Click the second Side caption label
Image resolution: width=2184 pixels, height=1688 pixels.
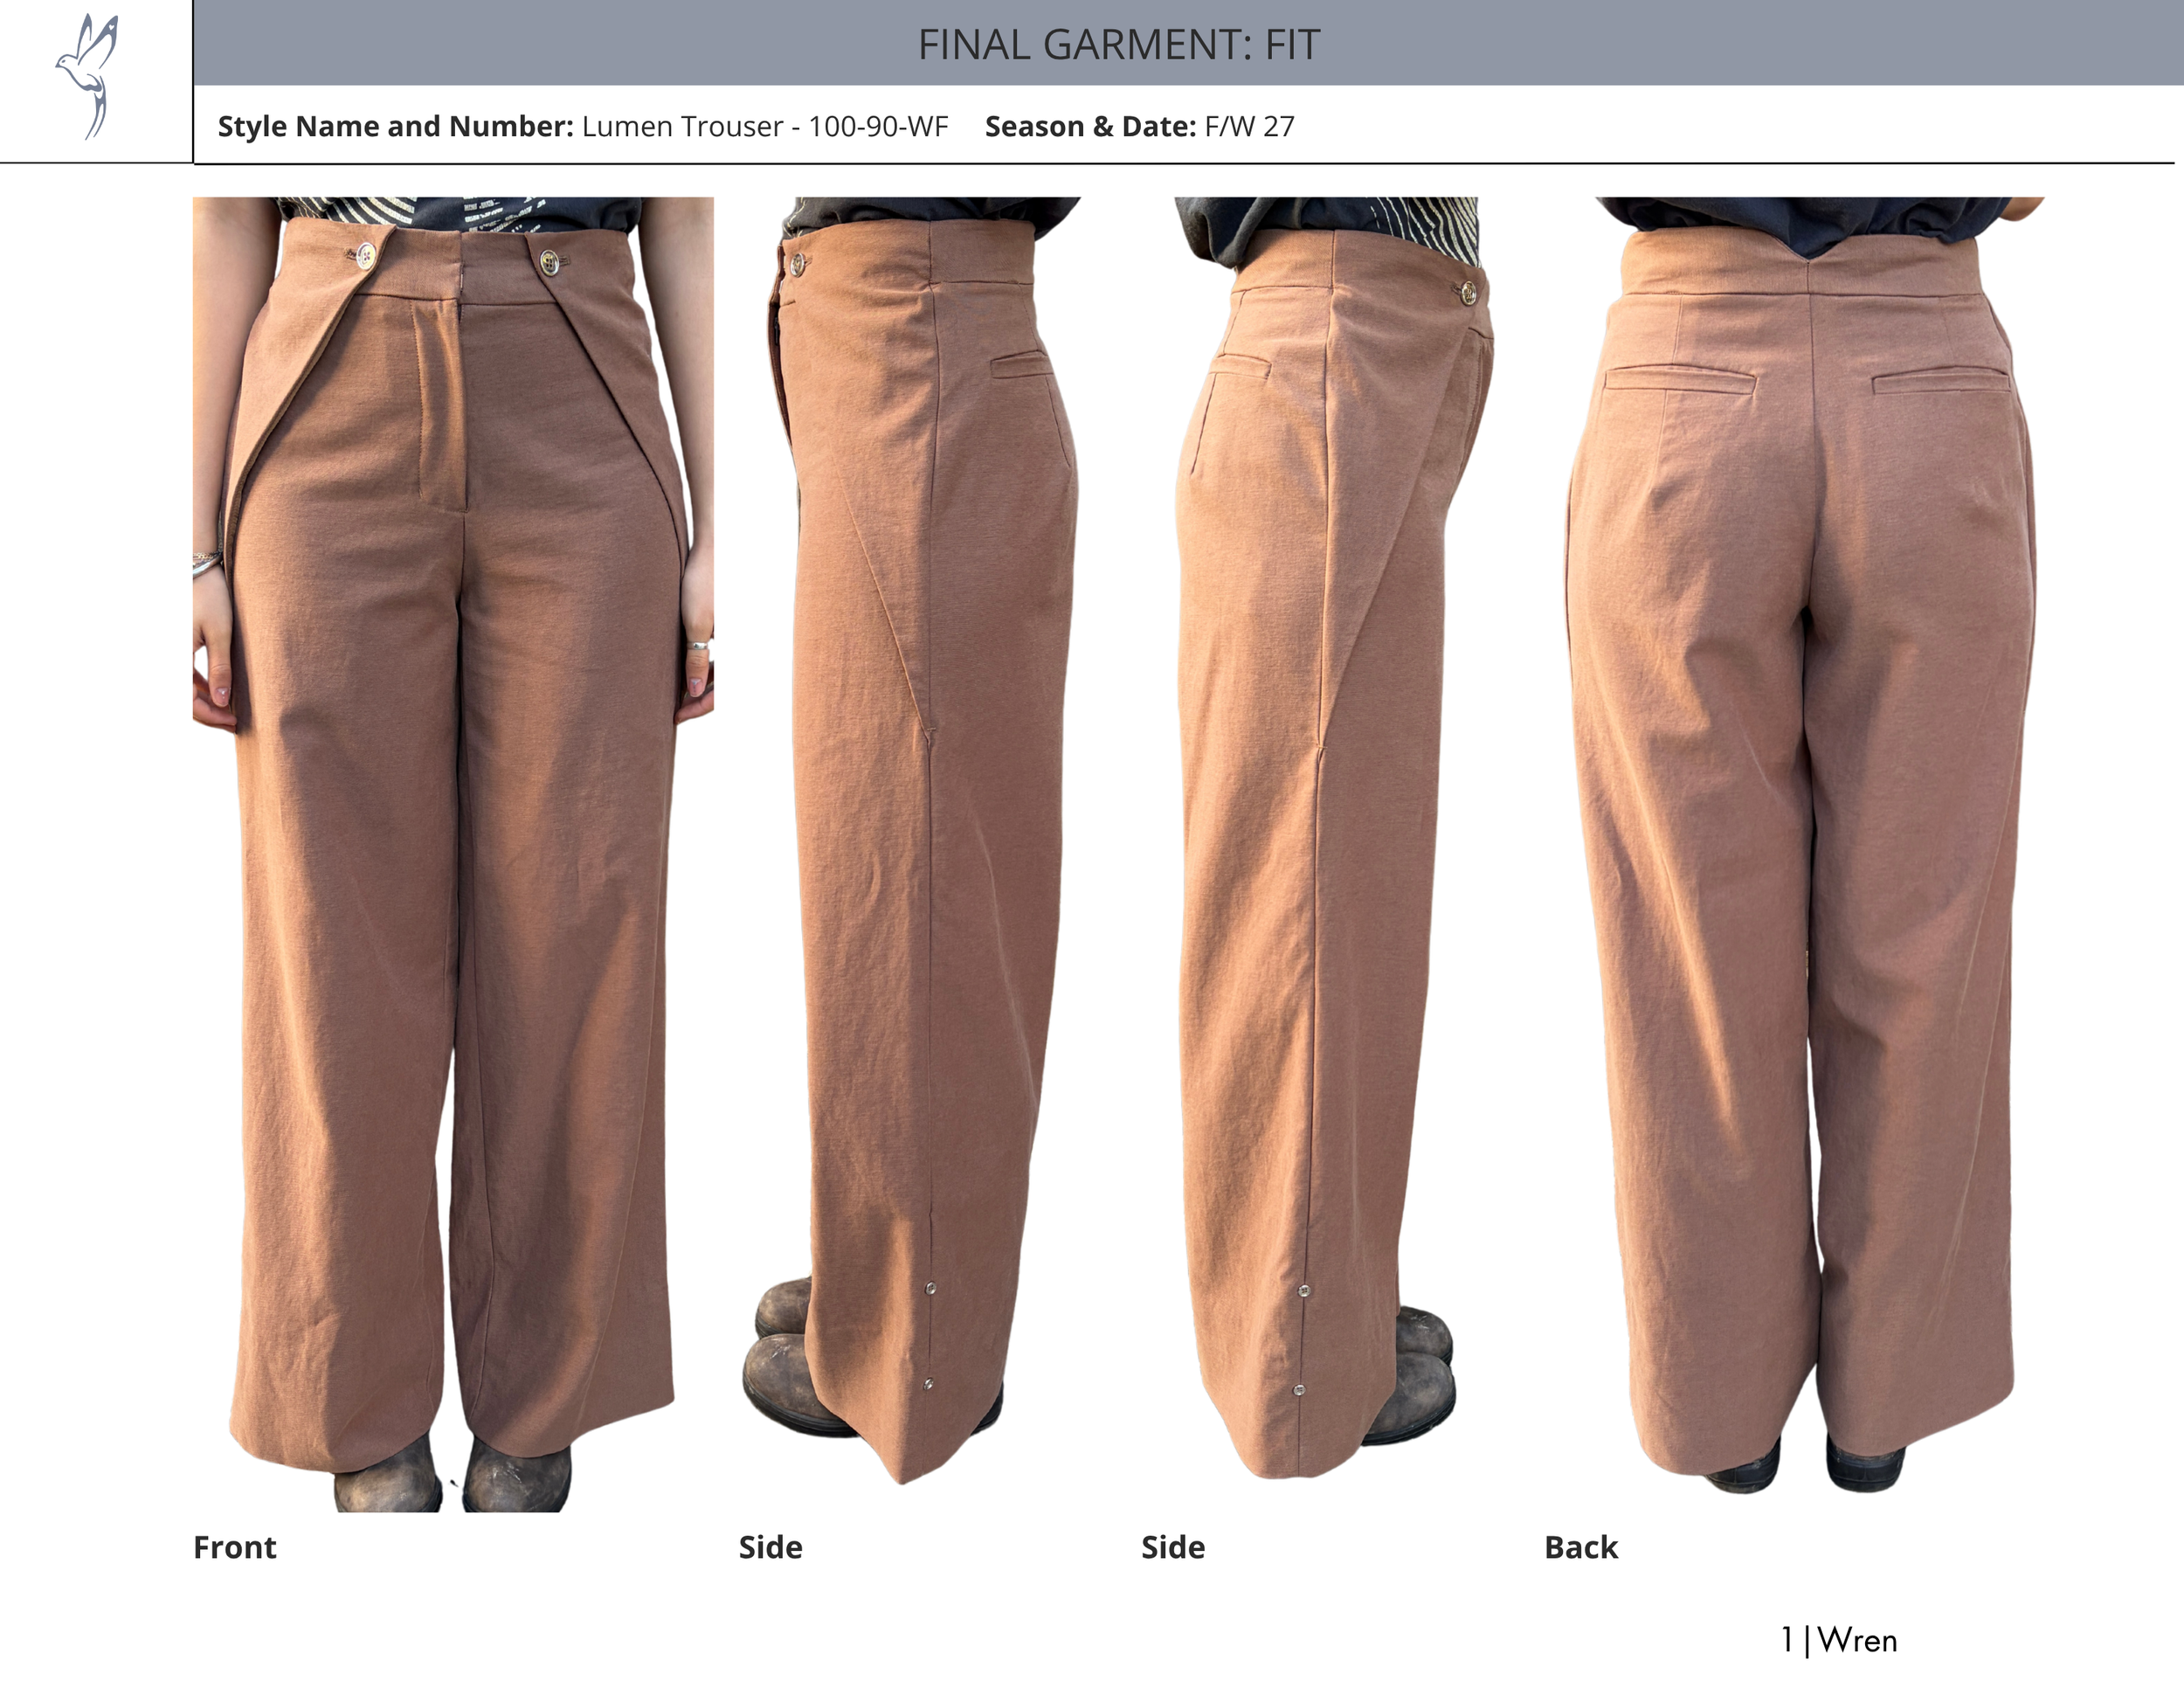[1173, 1547]
